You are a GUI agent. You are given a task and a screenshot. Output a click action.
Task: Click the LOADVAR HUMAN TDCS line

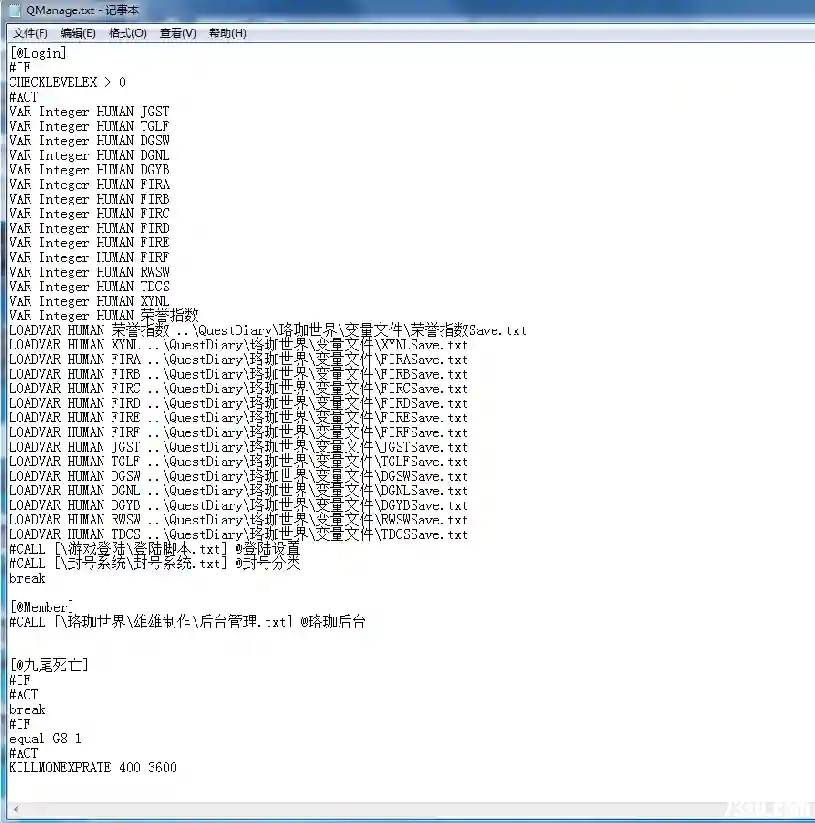238,535
